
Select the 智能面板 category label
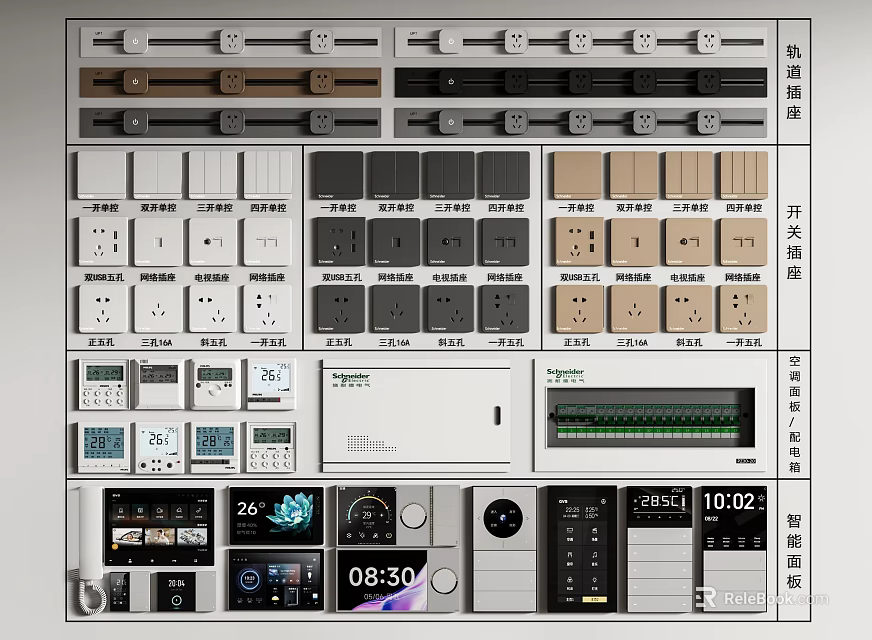(794, 551)
